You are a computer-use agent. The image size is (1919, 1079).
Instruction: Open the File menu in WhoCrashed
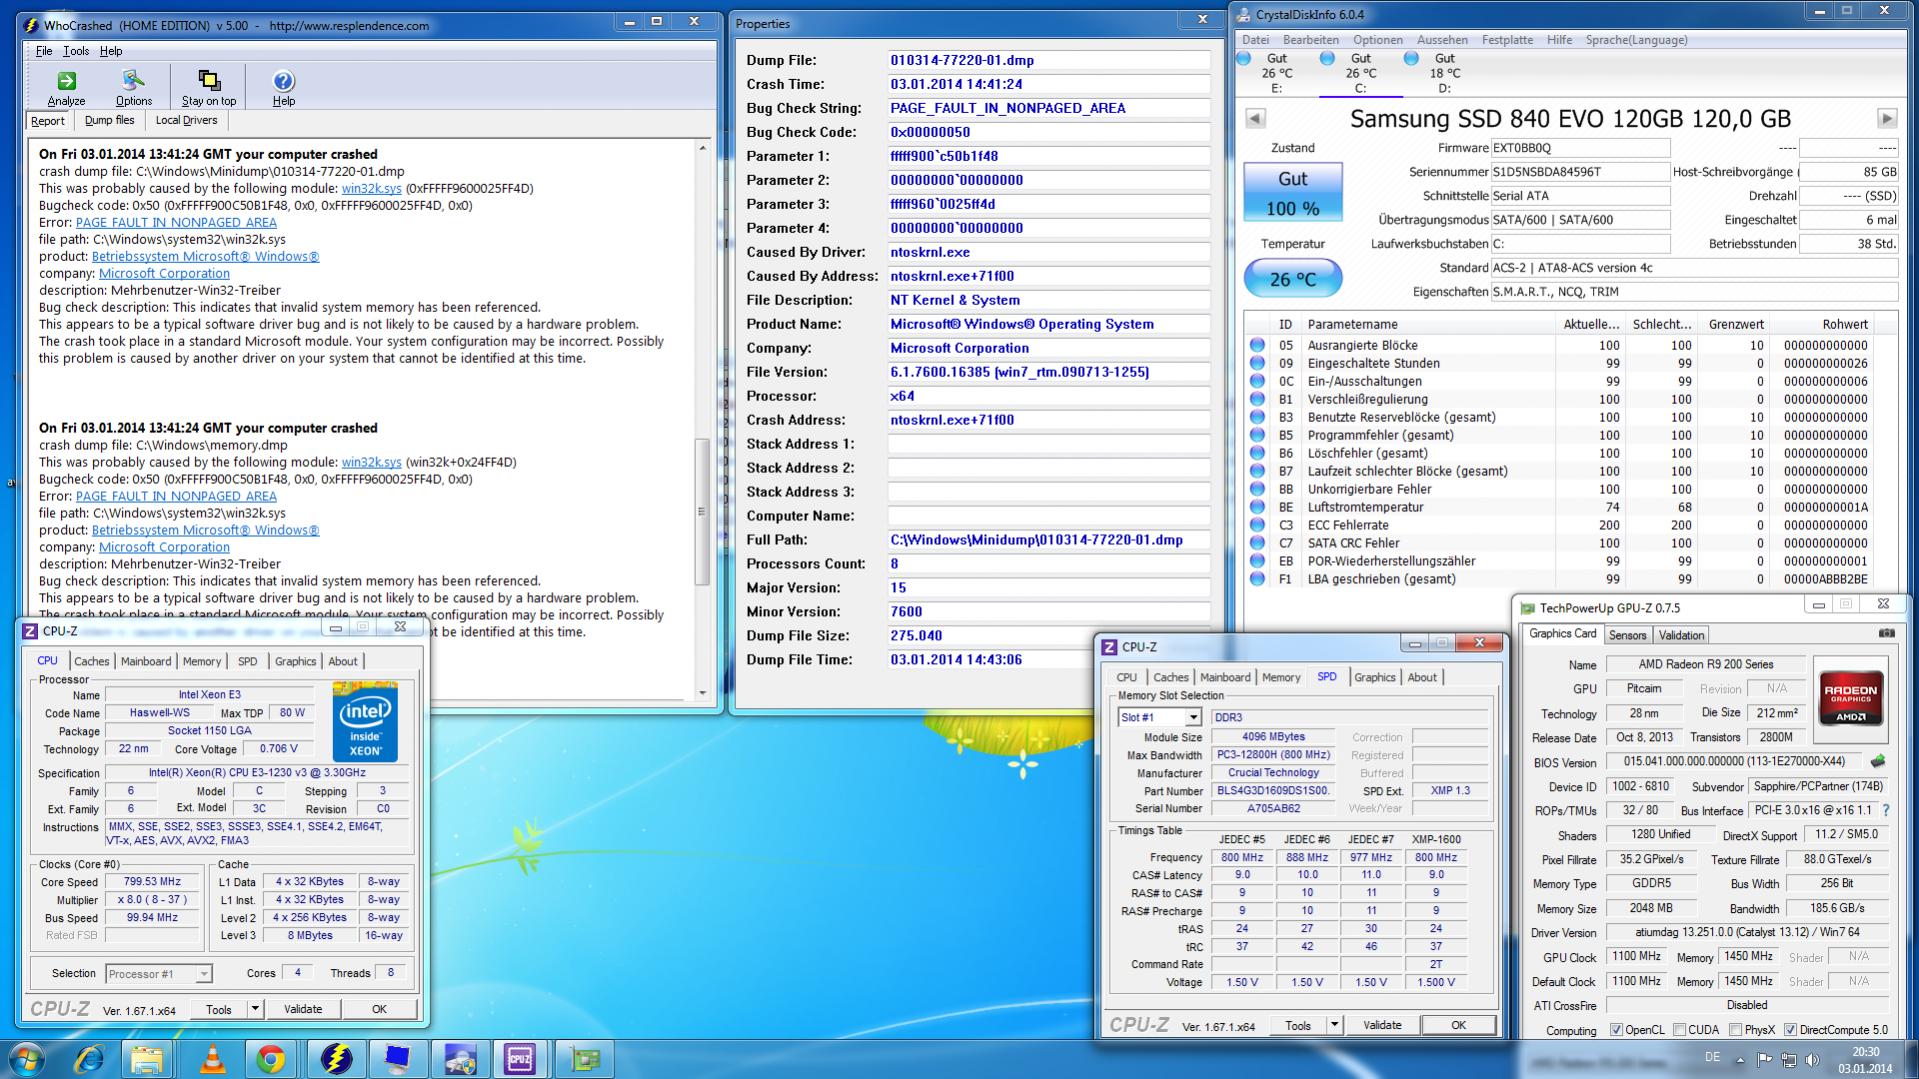click(x=44, y=51)
